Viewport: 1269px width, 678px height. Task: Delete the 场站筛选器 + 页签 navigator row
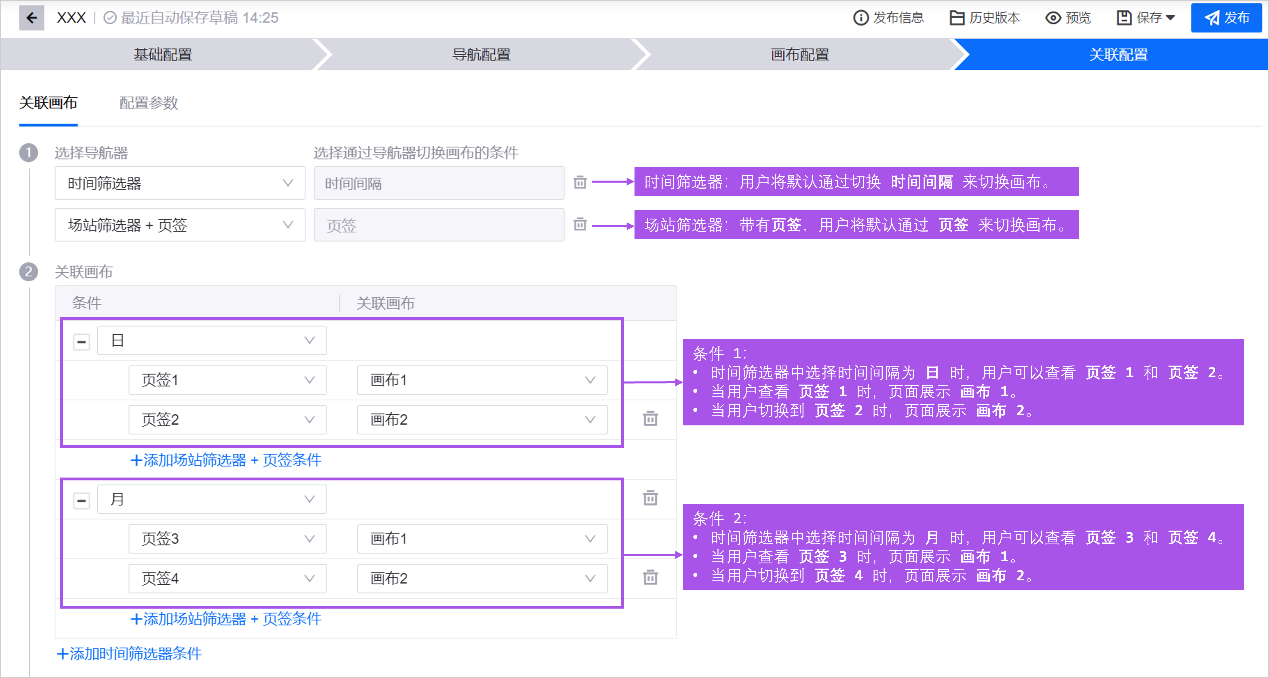click(x=580, y=225)
